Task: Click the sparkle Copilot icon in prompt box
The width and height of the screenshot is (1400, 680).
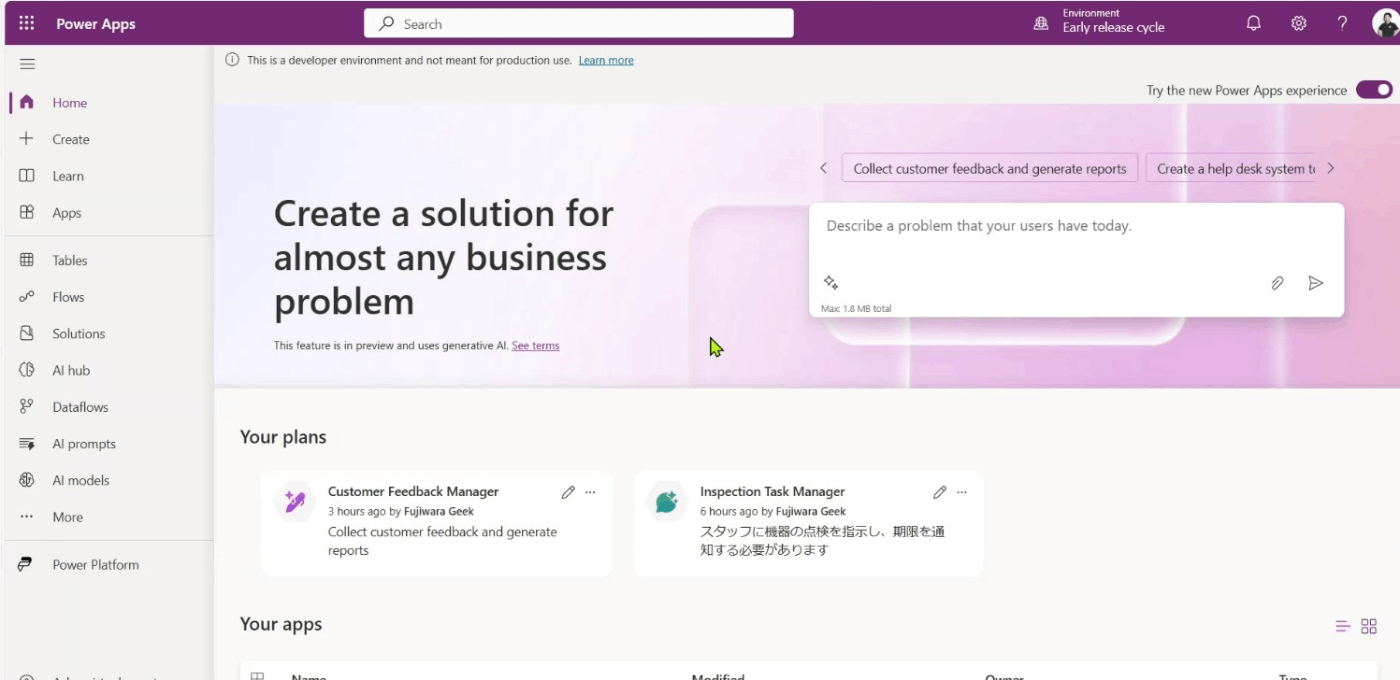Action: pos(830,283)
